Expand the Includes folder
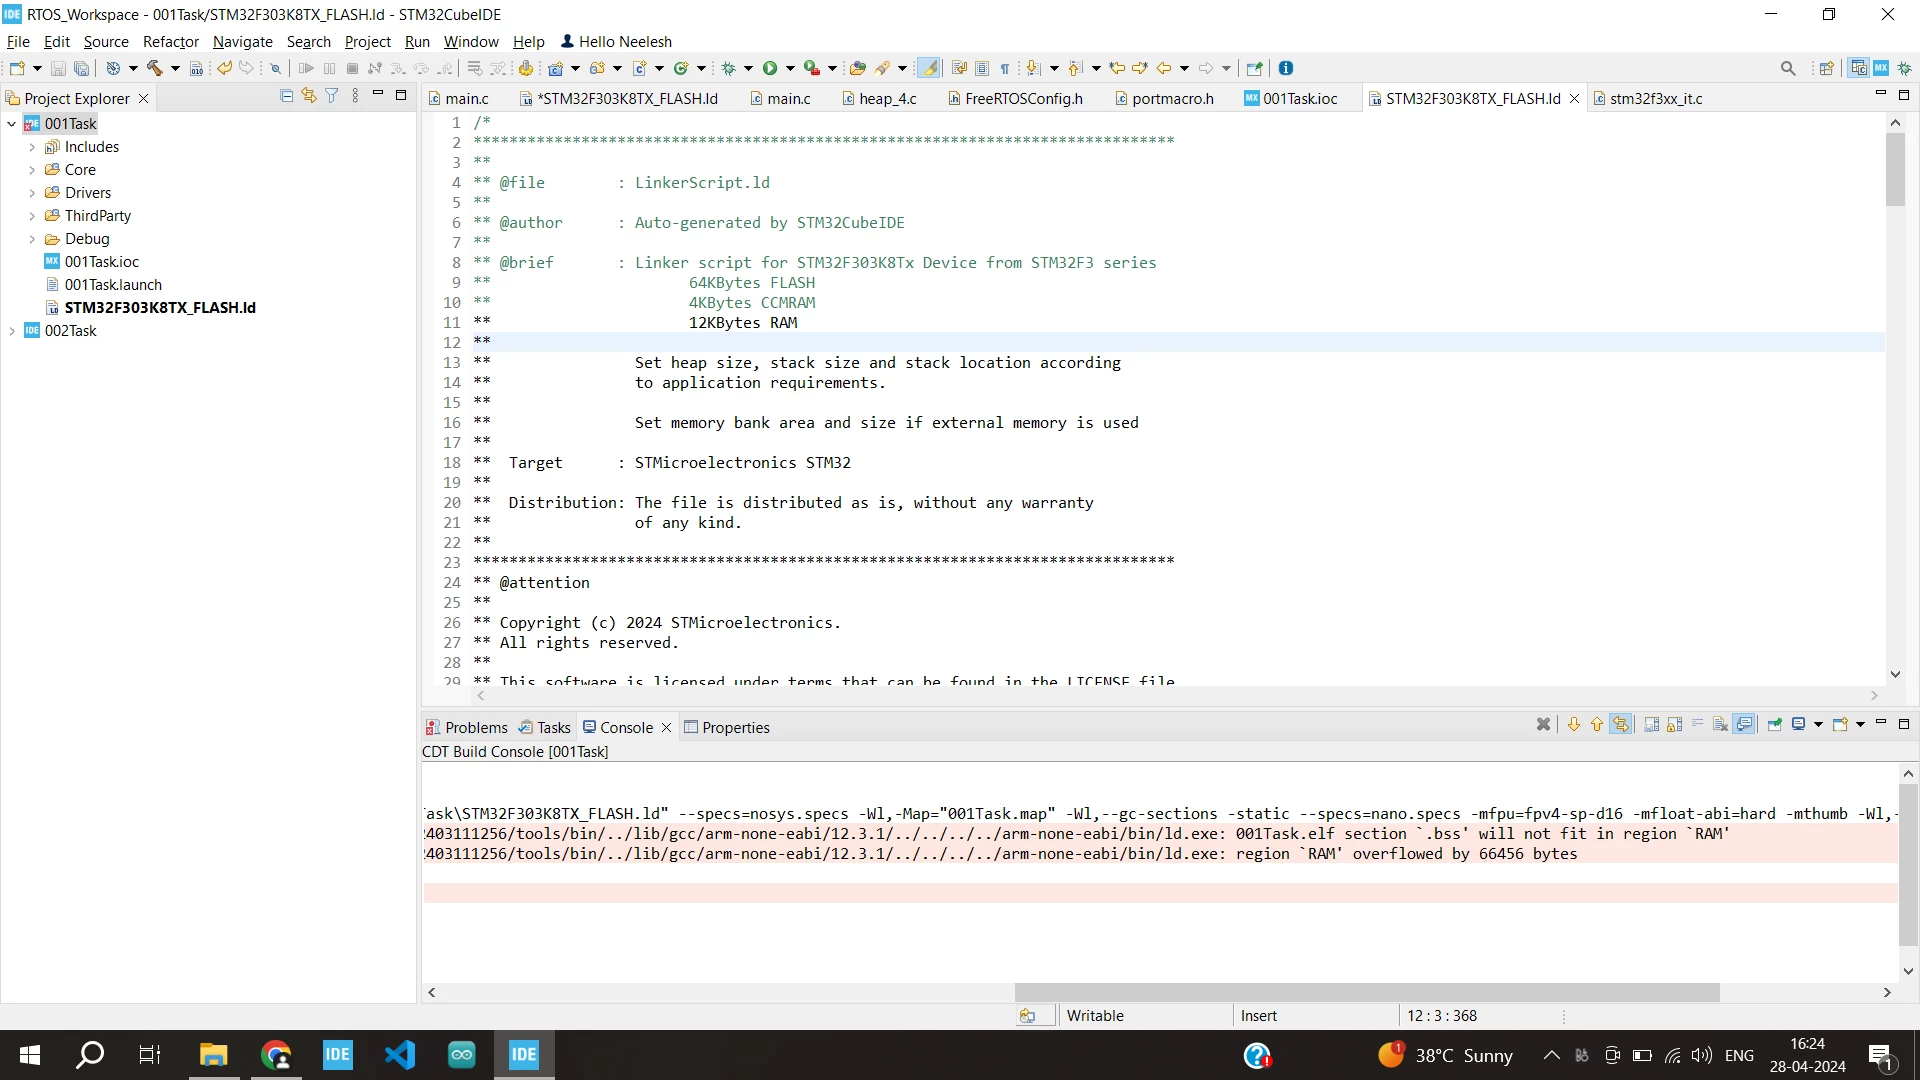1920x1080 pixels. (x=32, y=147)
